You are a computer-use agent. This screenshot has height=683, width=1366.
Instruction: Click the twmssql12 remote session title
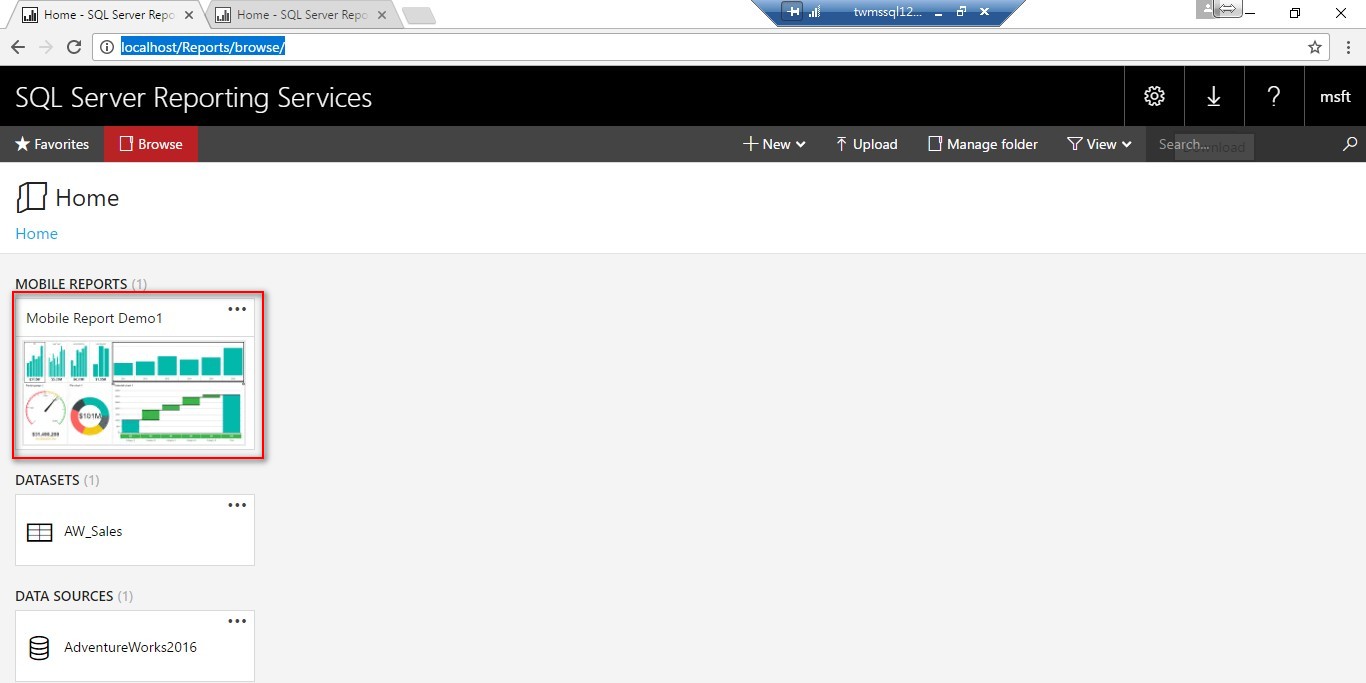click(x=888, y=12)
